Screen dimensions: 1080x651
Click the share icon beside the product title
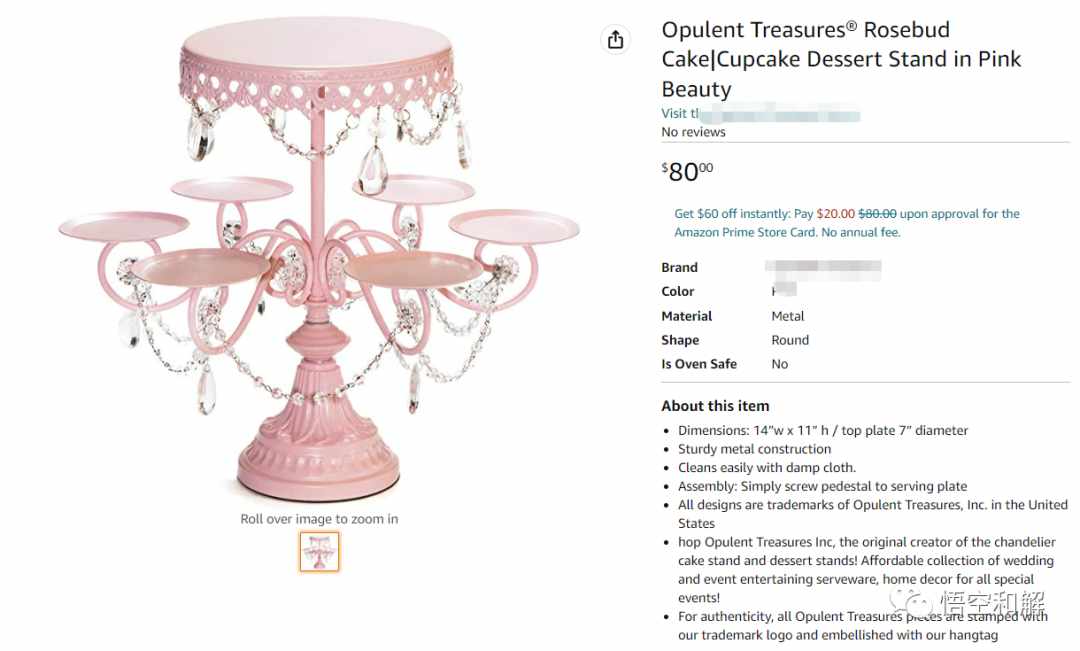[x=615, y=39]
